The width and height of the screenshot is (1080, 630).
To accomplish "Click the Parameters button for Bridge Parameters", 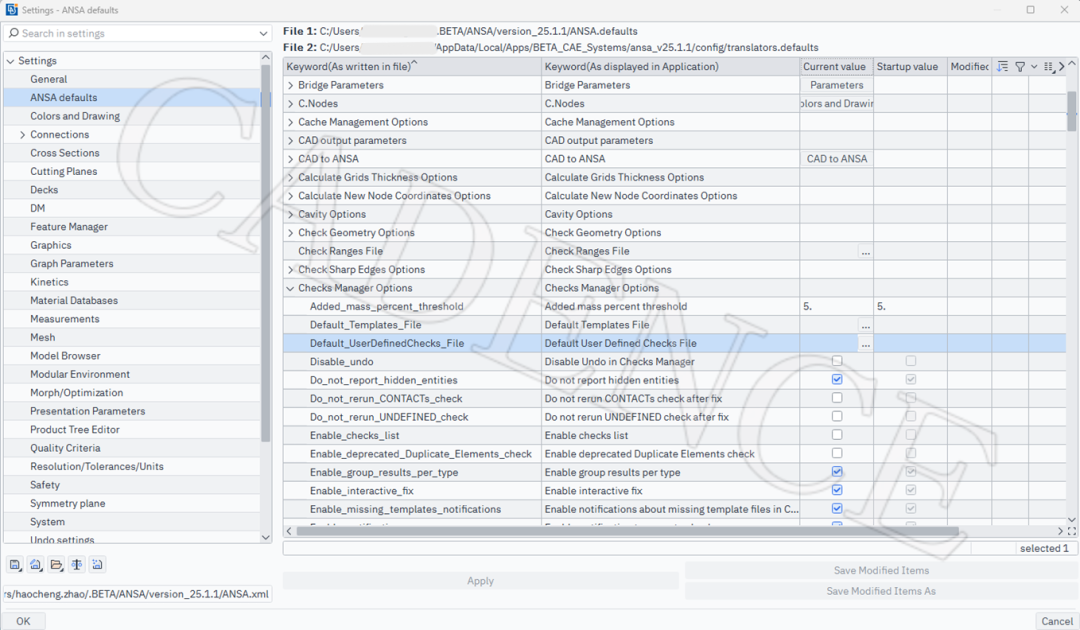I will 836,85.
